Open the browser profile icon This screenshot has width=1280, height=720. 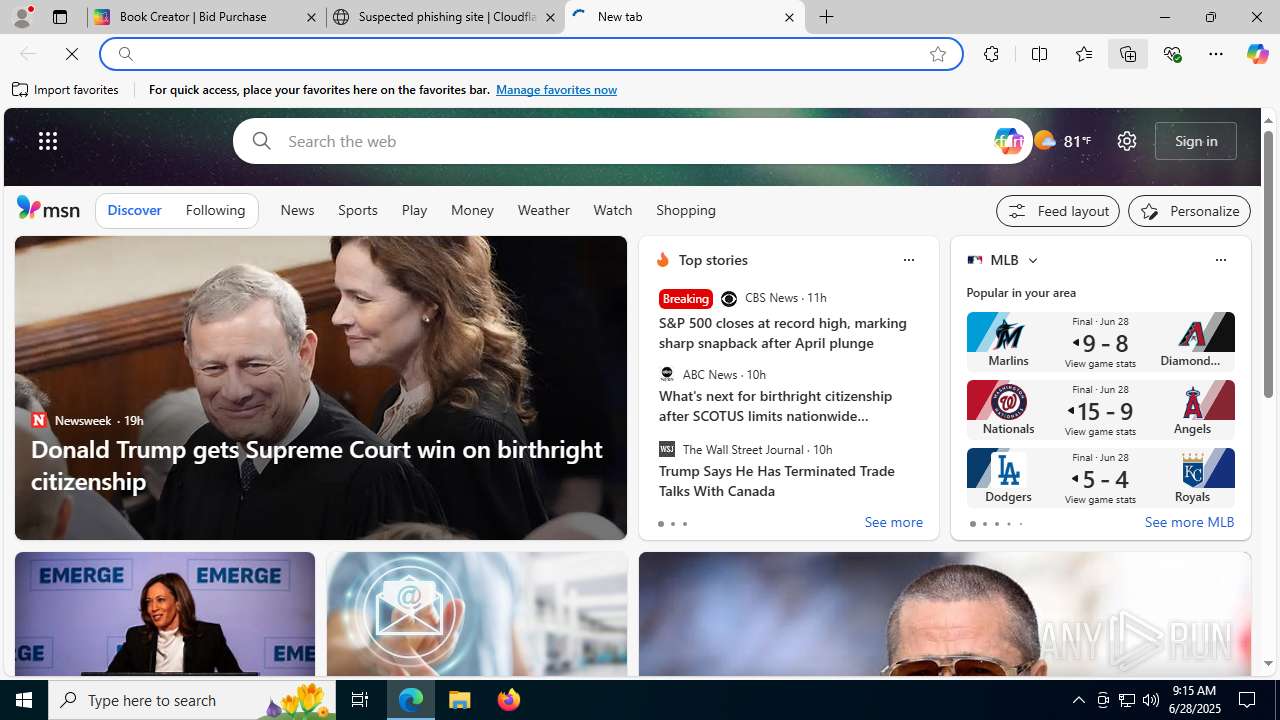[22, 16]
